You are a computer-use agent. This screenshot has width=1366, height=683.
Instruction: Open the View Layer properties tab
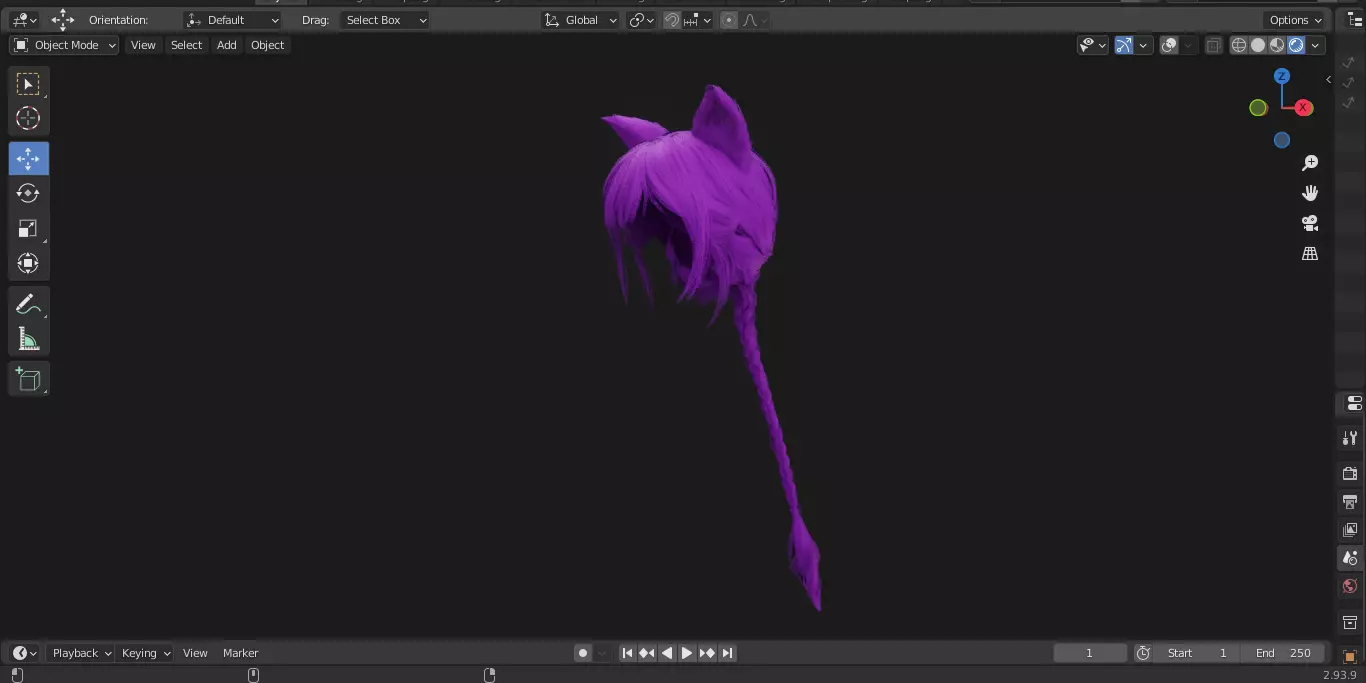tap(1350, 530)
